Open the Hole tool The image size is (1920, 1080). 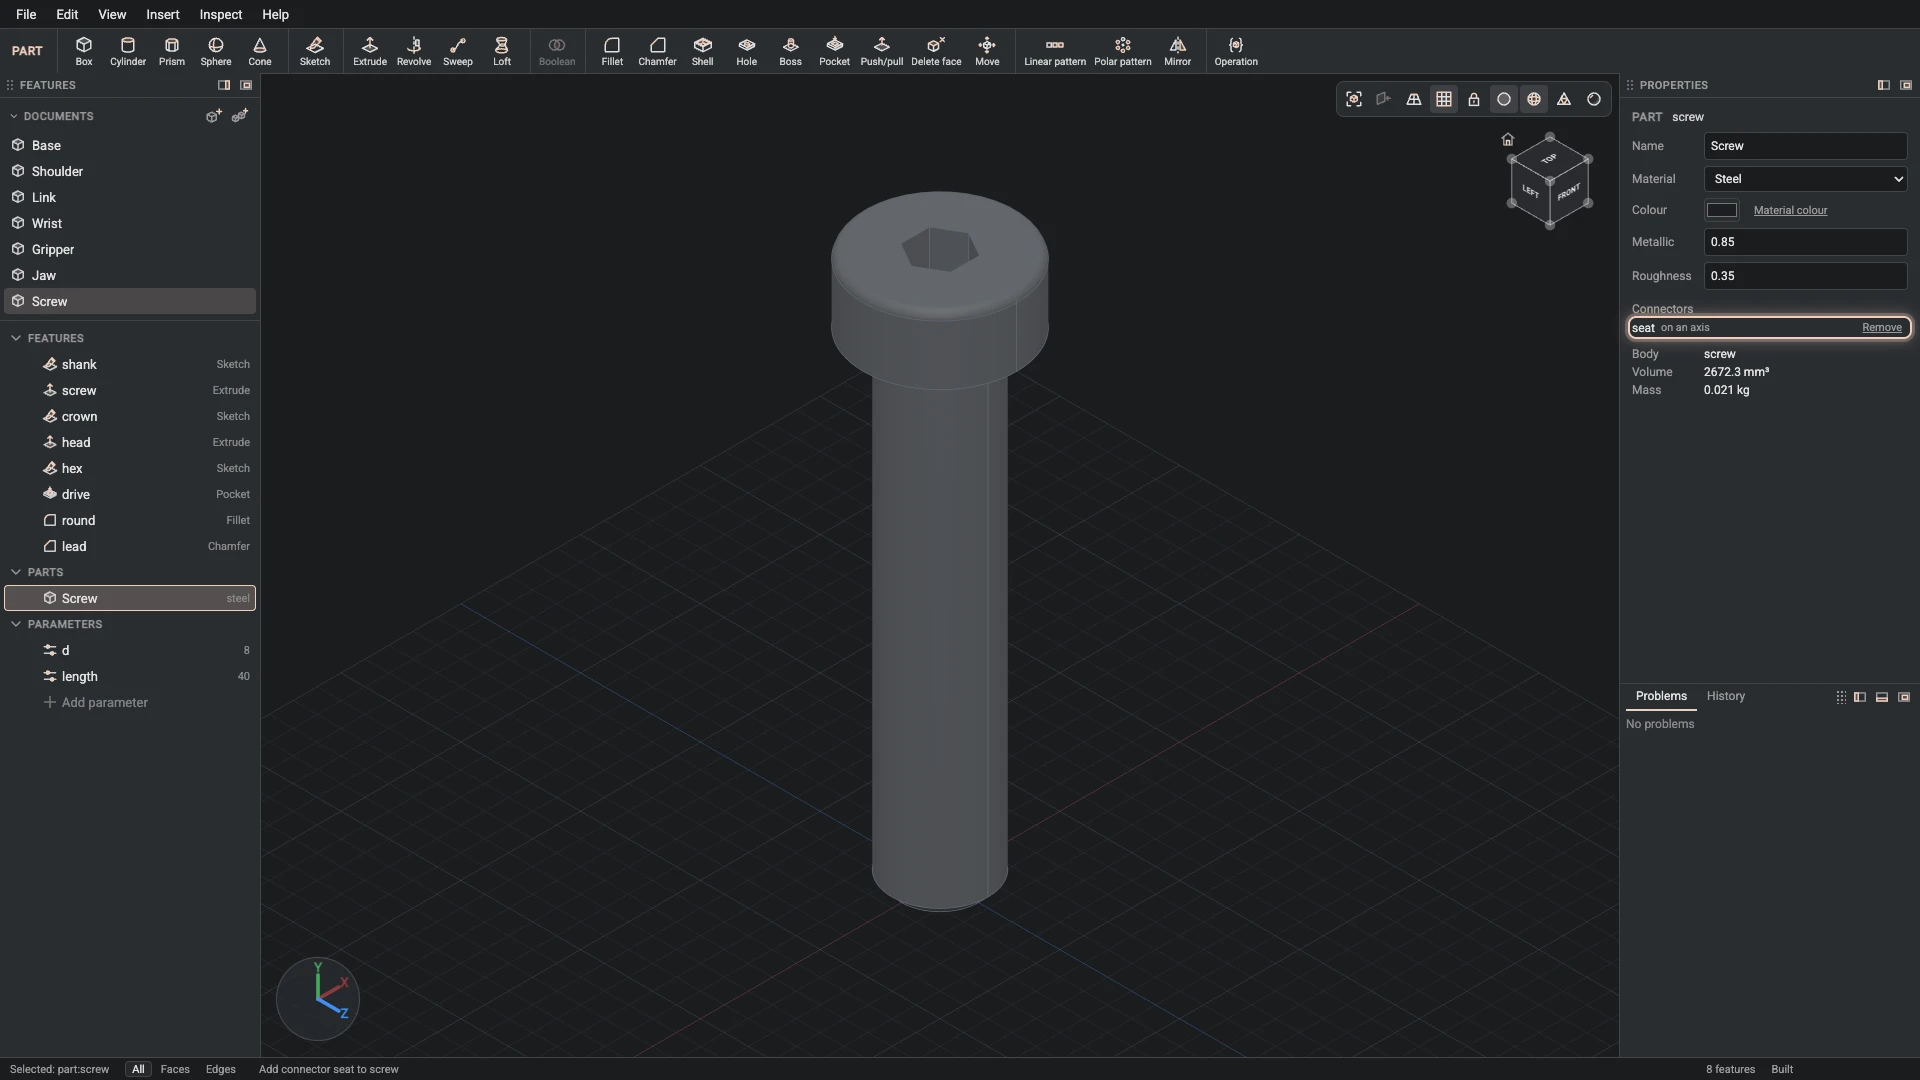(747, 51)
